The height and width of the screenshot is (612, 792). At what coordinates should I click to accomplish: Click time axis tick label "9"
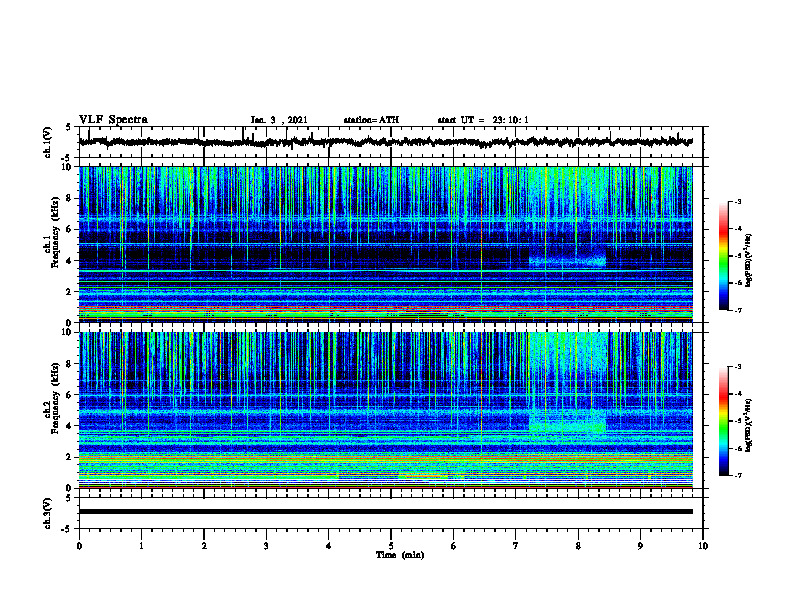(x=640, y=546)
